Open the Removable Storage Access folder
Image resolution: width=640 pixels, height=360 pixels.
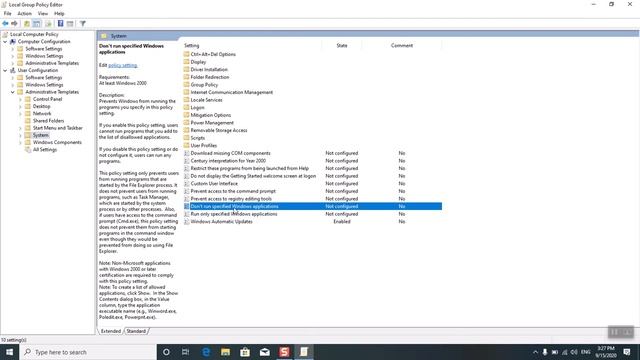pos(219,130)
